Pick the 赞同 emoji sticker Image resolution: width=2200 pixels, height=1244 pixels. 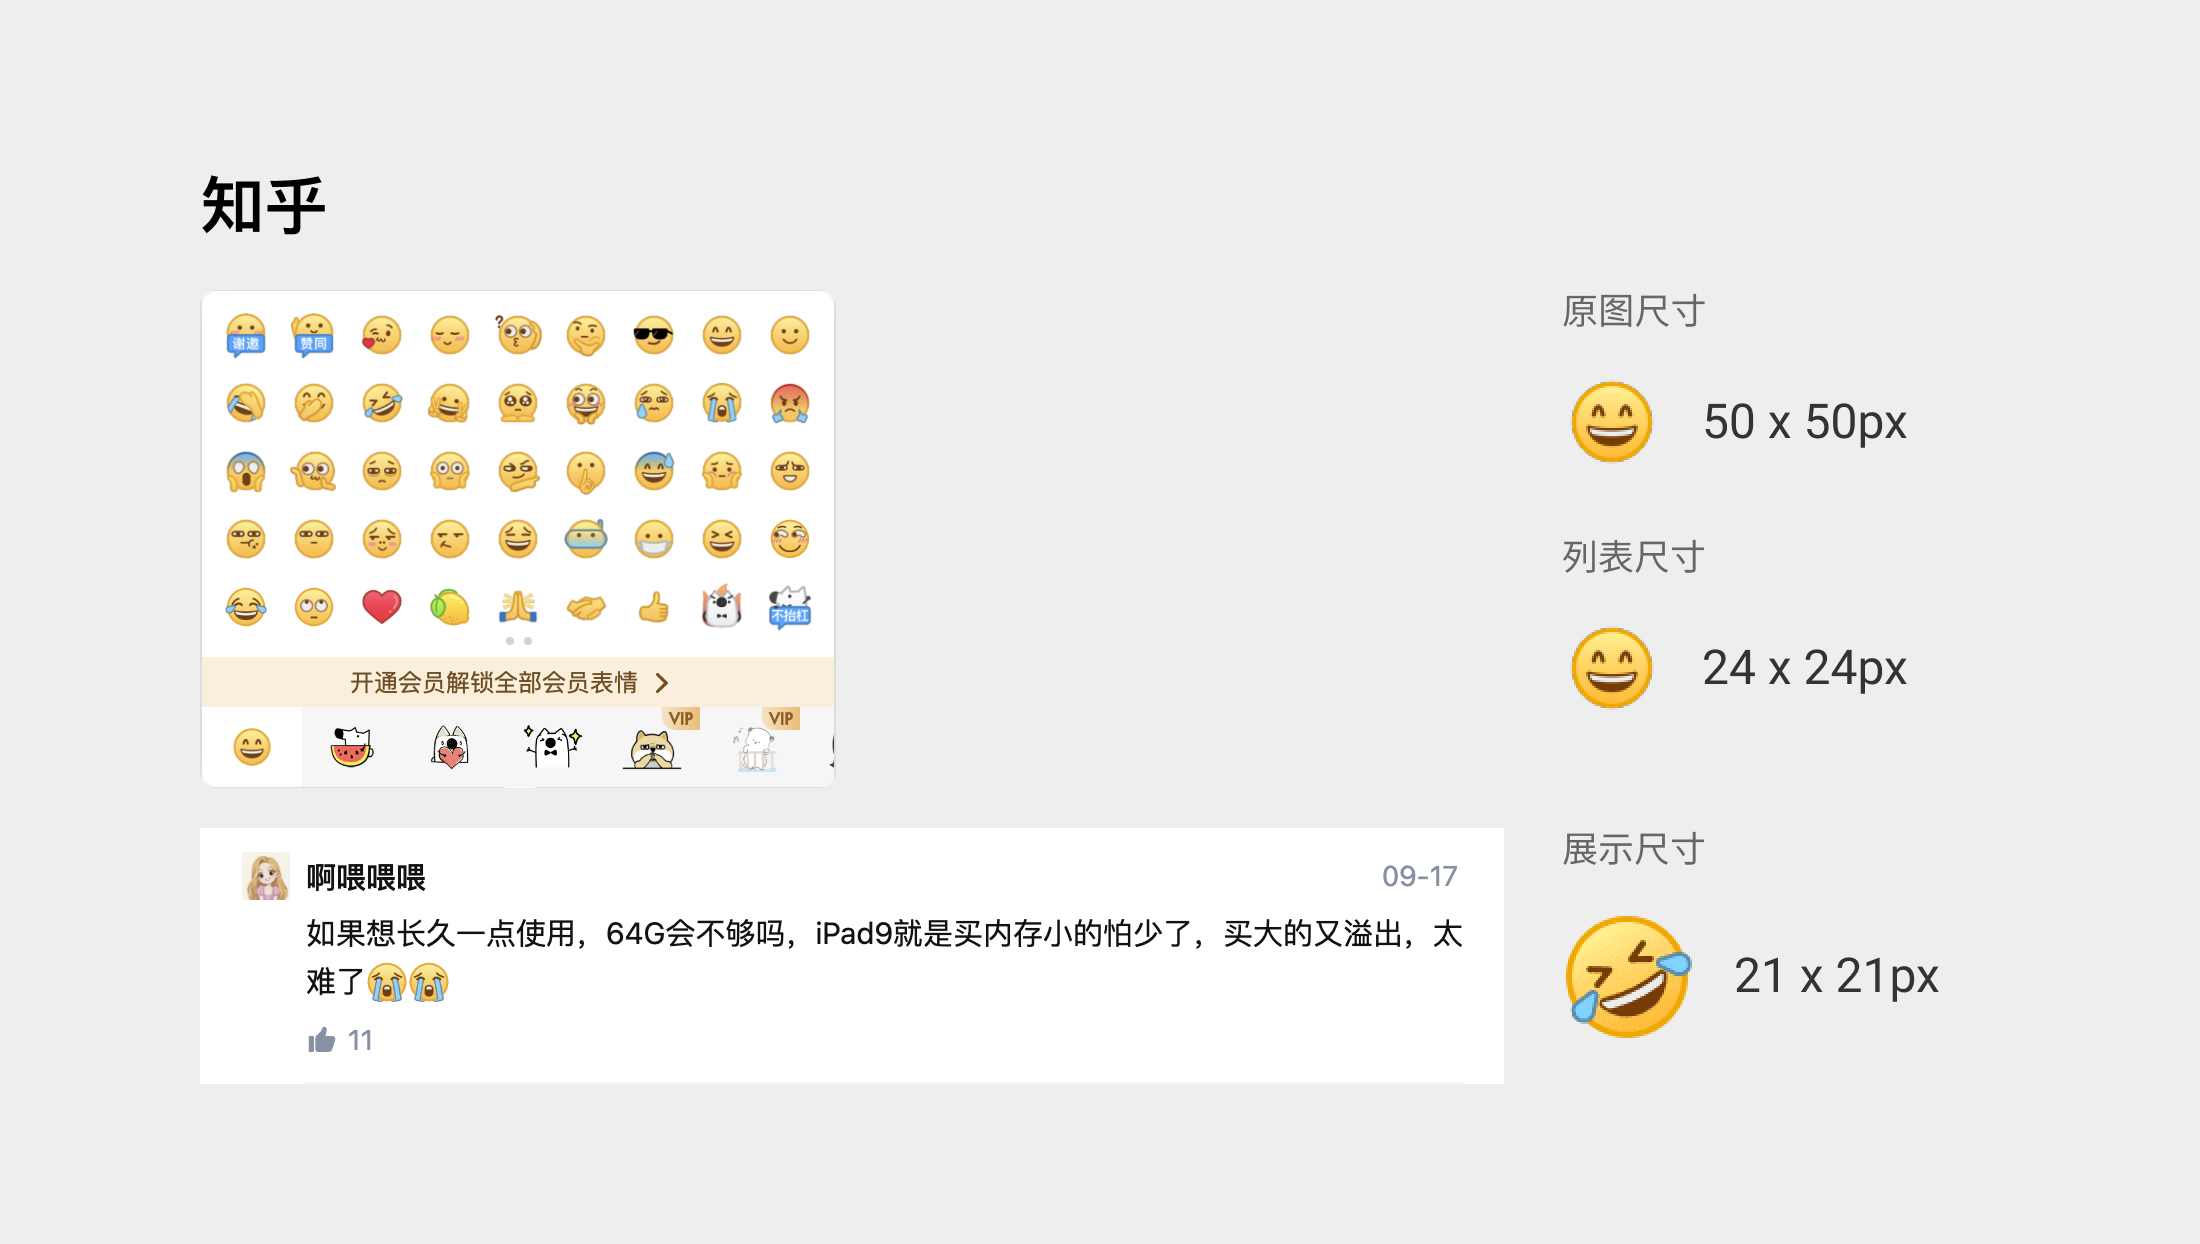click(x=313, y=335)
